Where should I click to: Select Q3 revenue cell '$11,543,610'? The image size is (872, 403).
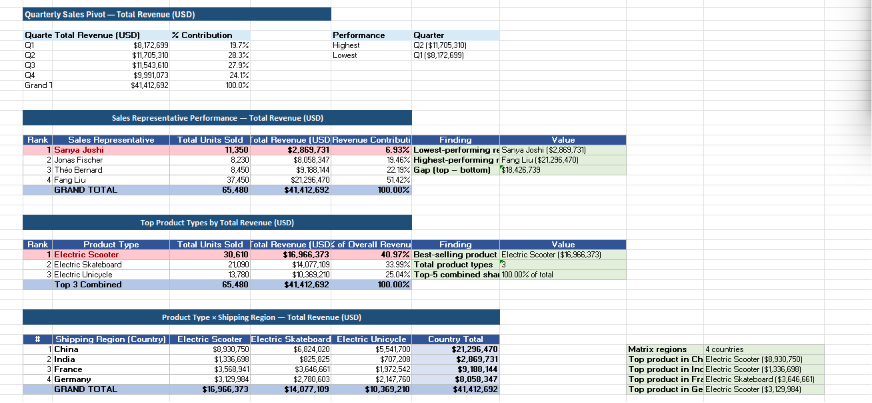[x=112, y=65]
